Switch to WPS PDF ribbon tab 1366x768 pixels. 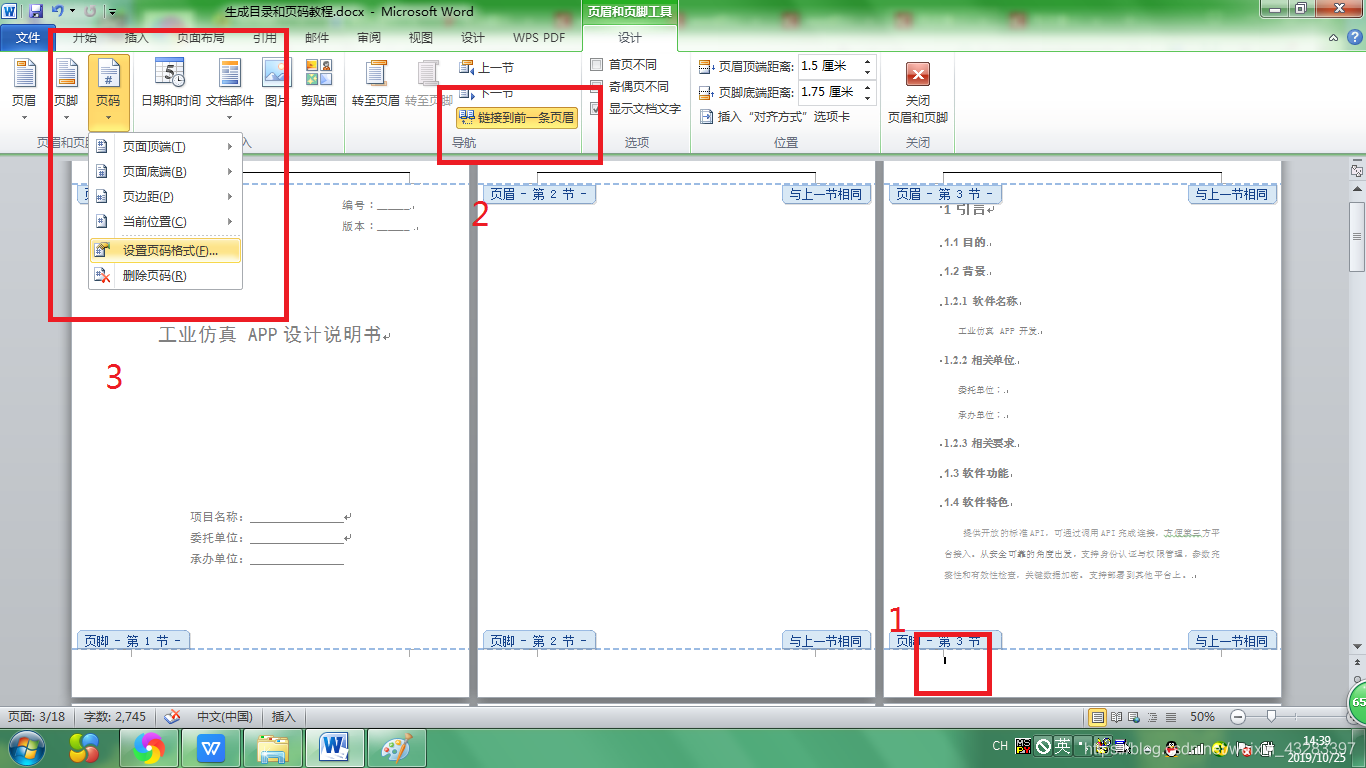click(539, 38)
